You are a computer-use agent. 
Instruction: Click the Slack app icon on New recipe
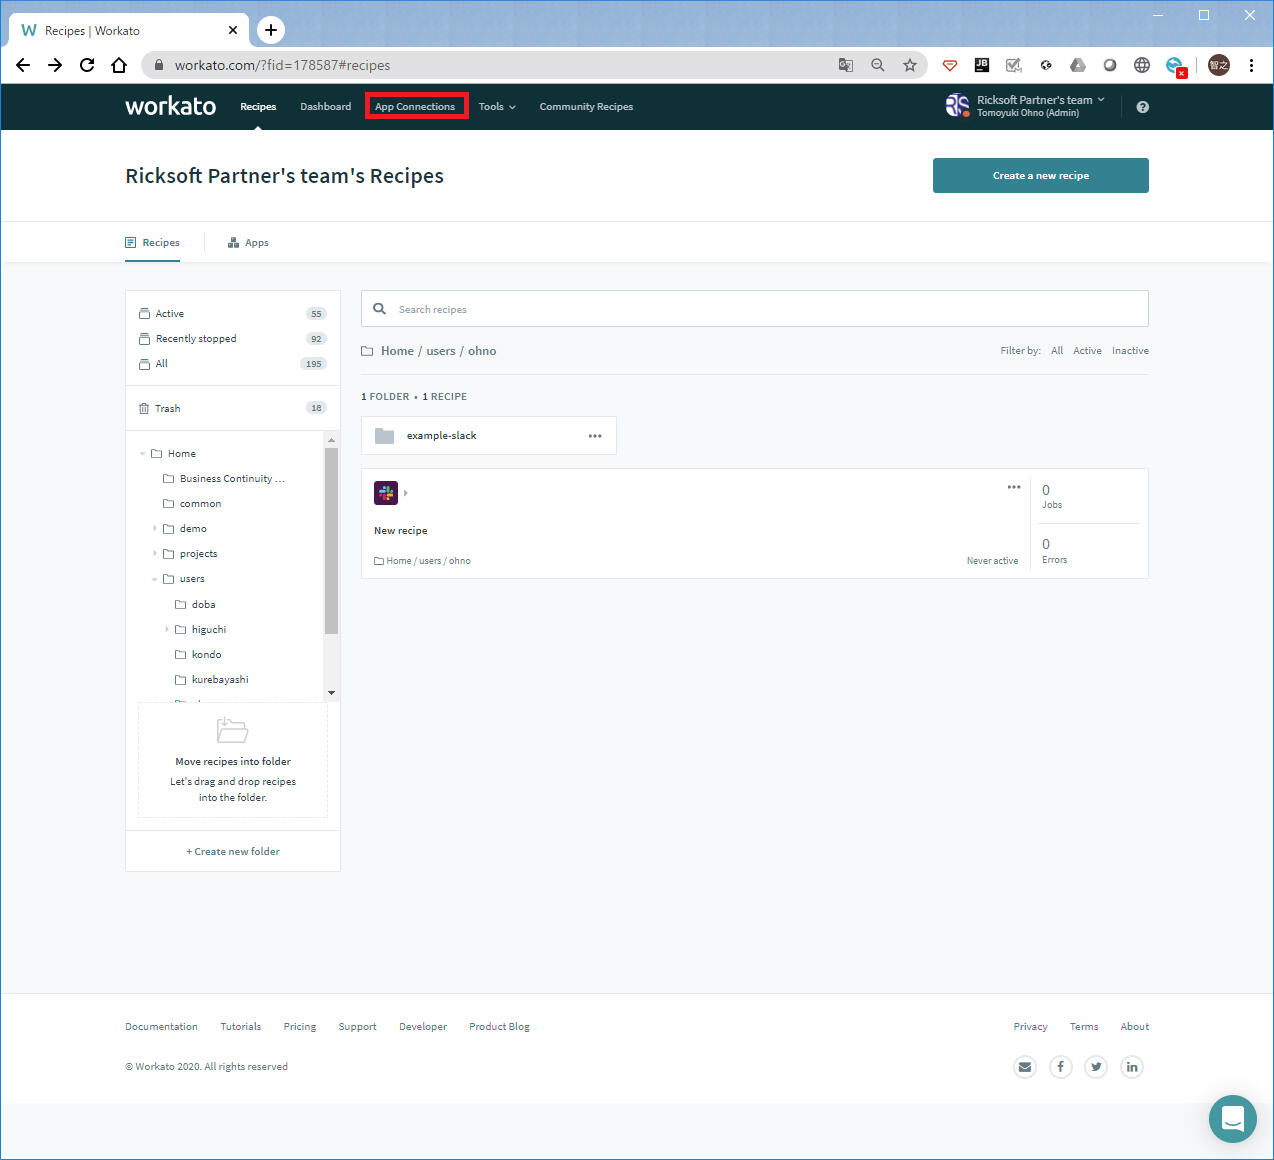click(386, 493)
